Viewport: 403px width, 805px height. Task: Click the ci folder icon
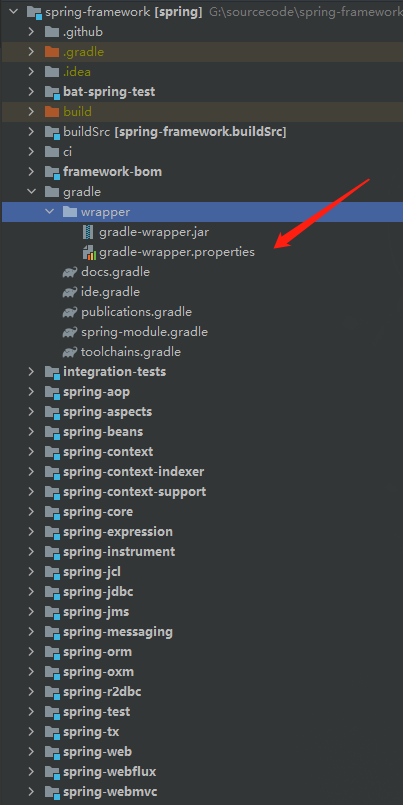pyautogui.click(x=52, y=152)
